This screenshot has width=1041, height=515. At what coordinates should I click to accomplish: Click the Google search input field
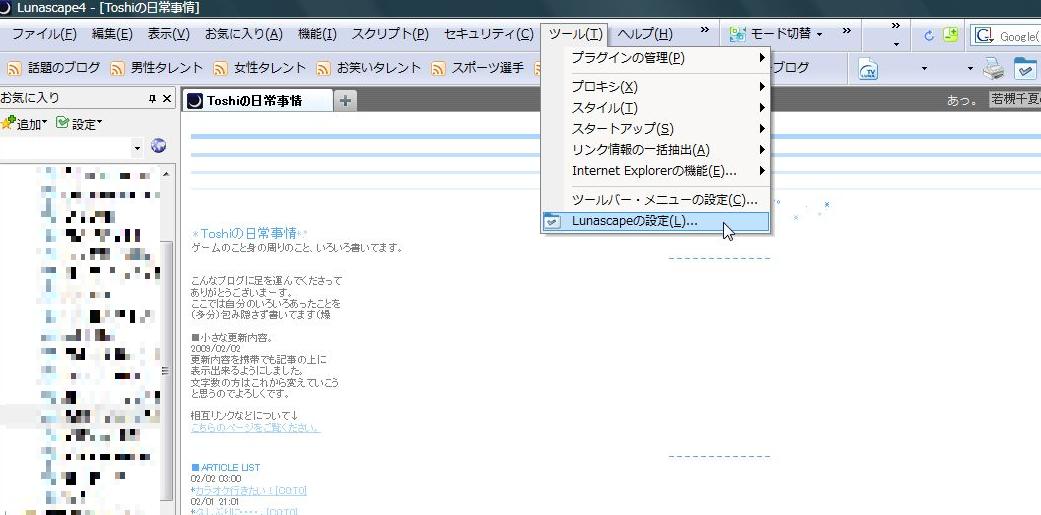[1018, 37]
